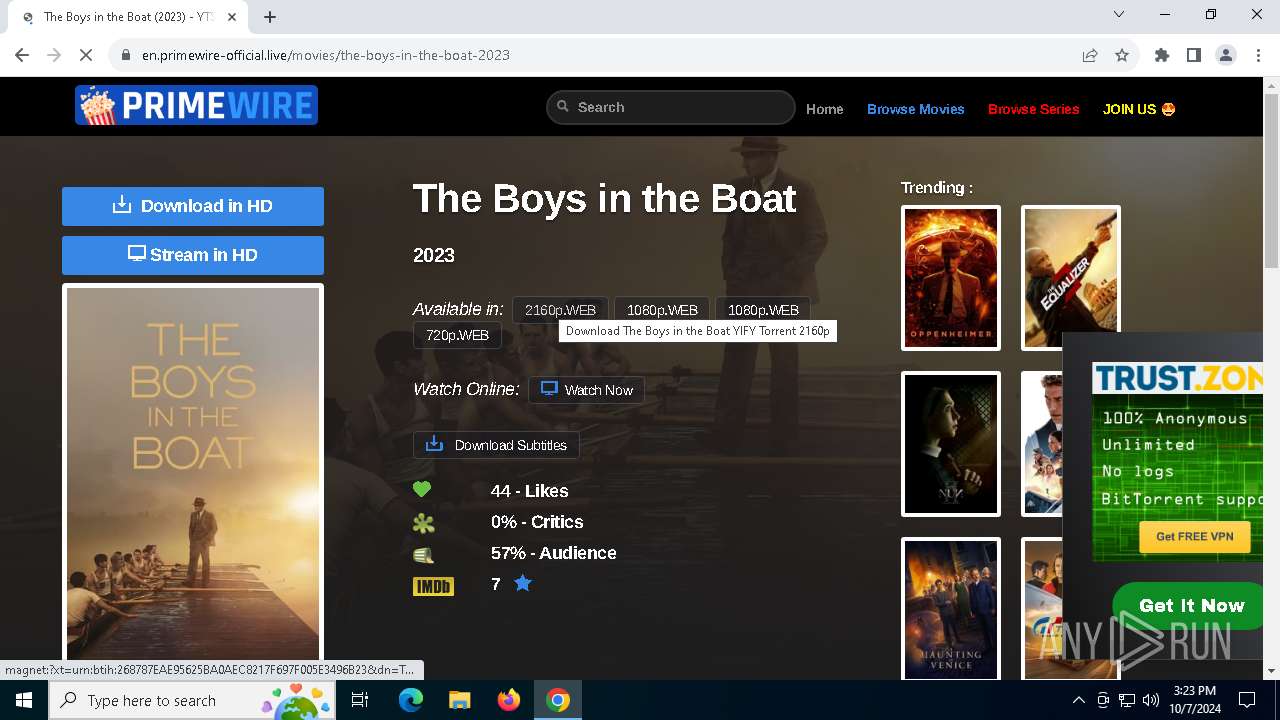Show hidden system tray icons
This screenshot has height=720, width=1280.
pyautogui.click(x=1078, y=700)
